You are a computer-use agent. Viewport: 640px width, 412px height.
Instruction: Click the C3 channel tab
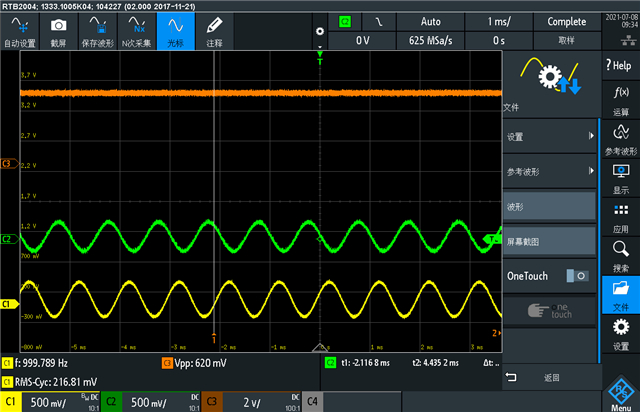pos(212,402)
